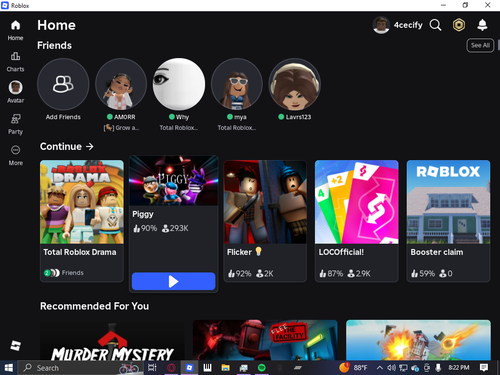Click the Windows taskbar Search box
This screenshot has height=375, width=500.
[80, 368]
